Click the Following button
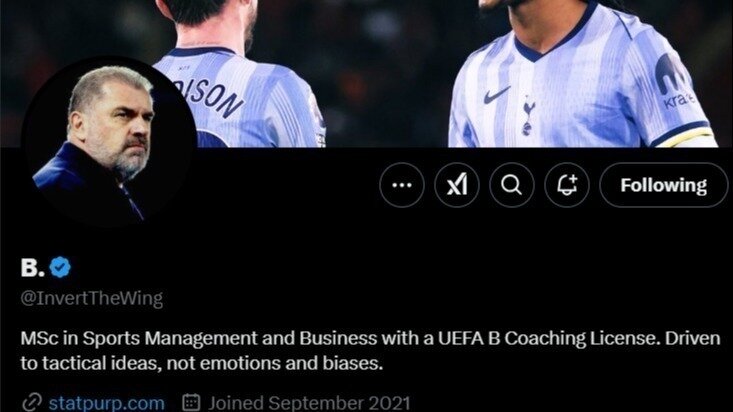 (x=663, y=185)
